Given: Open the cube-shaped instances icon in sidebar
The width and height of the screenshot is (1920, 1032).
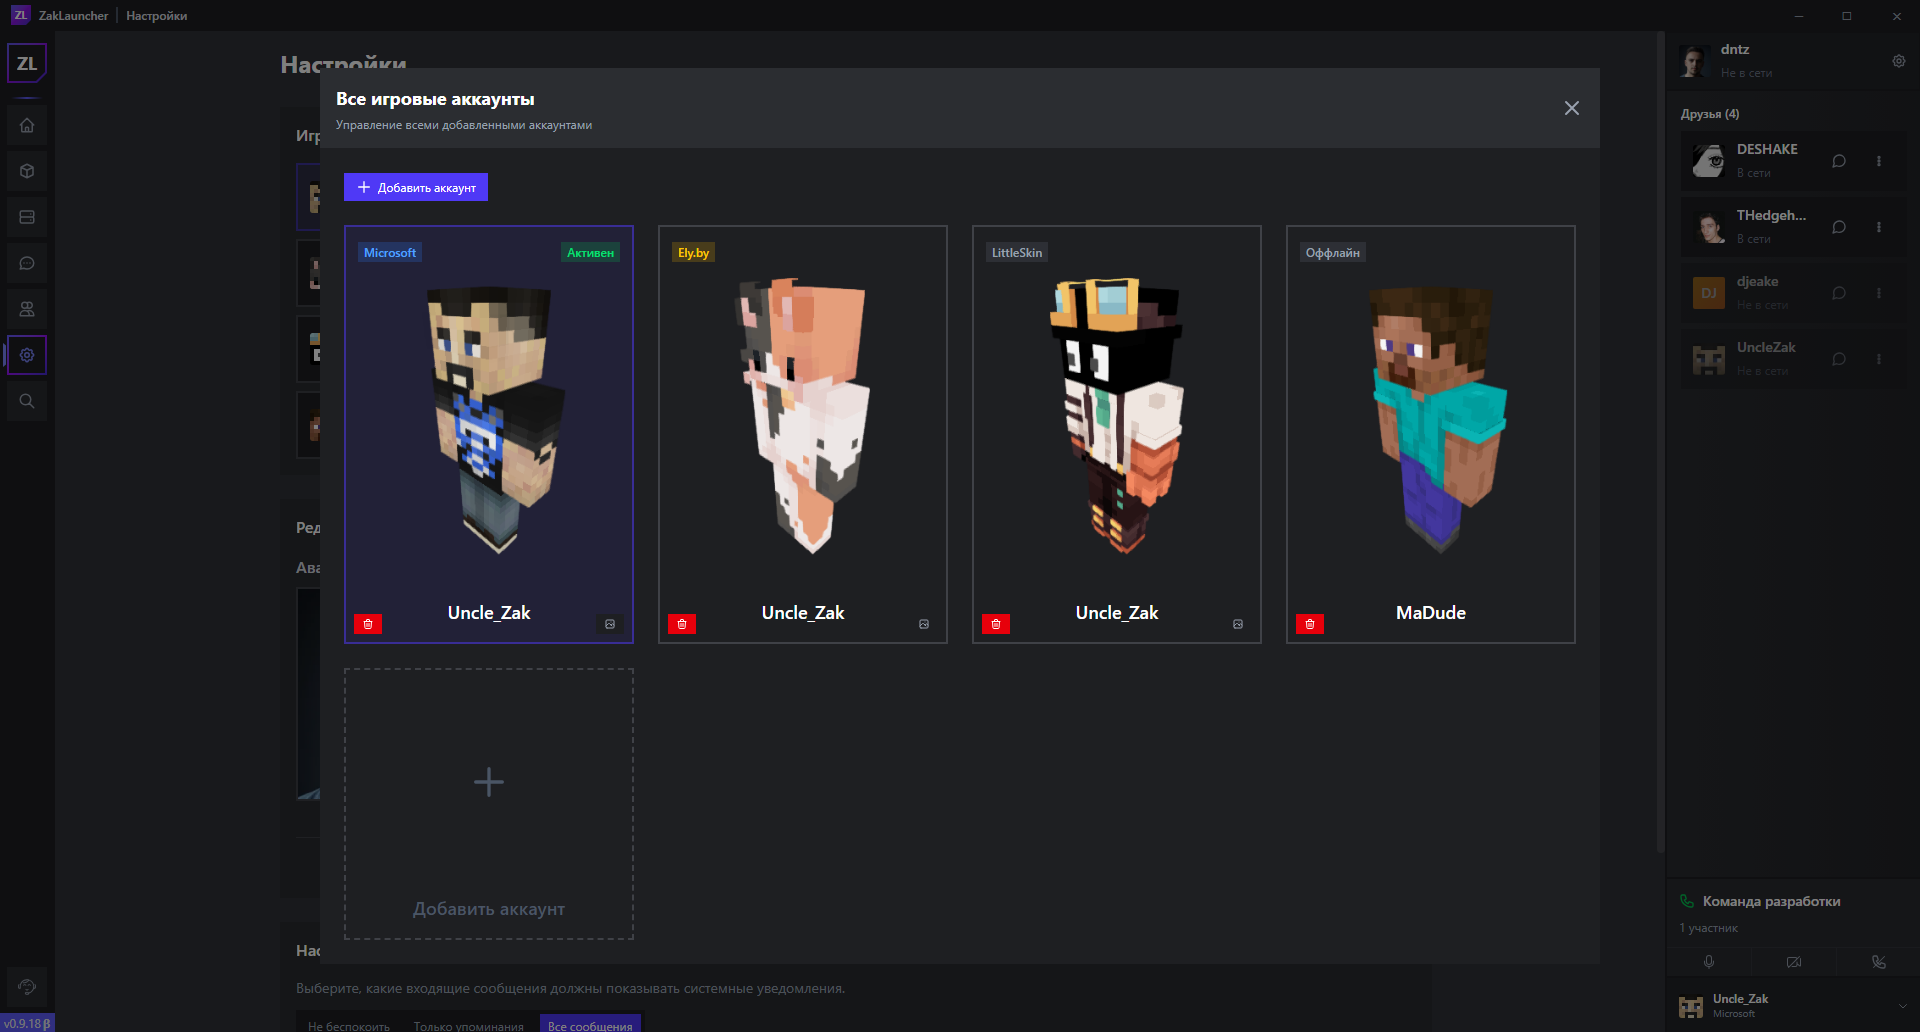Looking at the screenshot, I should (27, 171).
